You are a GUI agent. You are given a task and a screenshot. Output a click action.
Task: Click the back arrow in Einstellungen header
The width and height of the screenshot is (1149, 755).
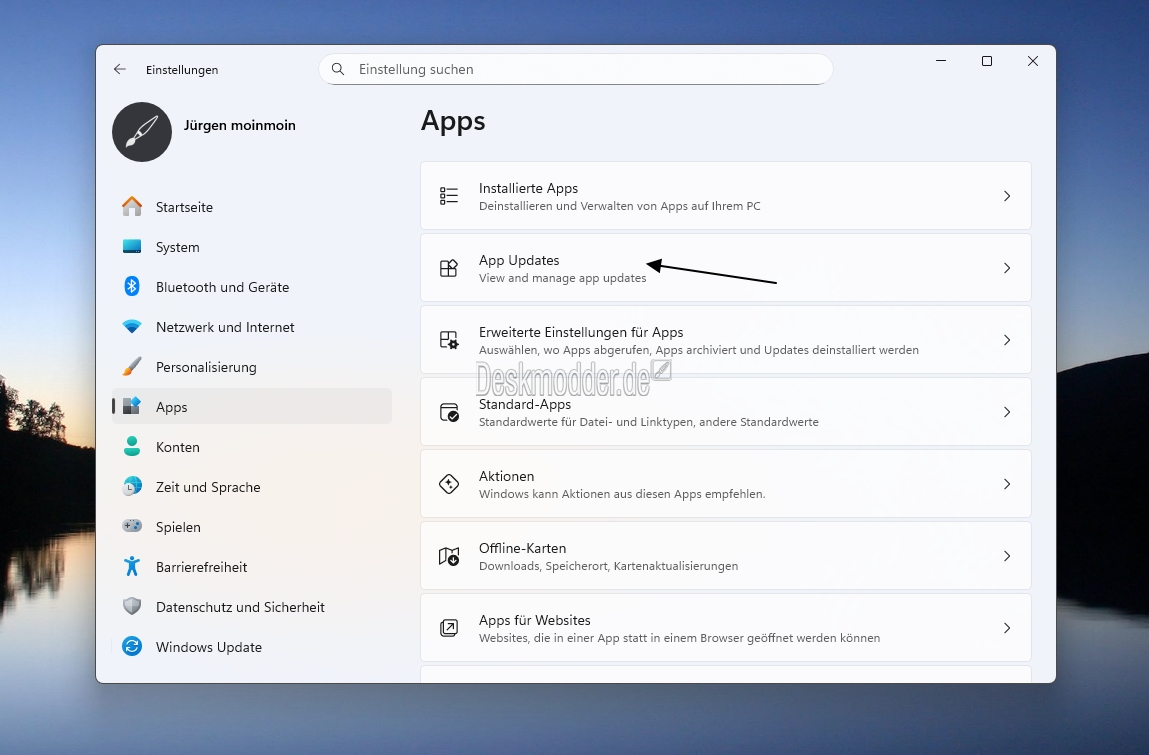(x=120, y=70)
